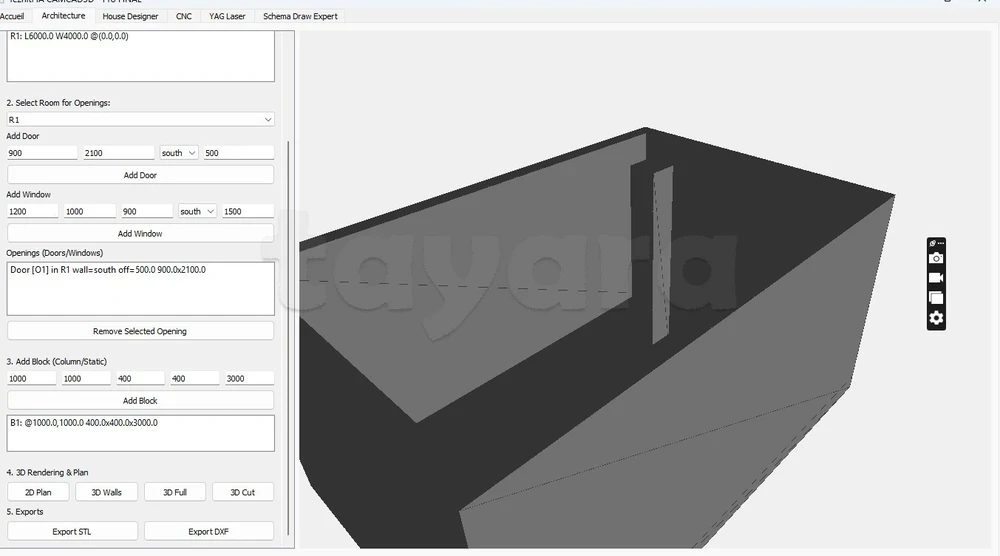The image size is (1000, 556).
Task: Click the stacked windows capture icon
Action: (936, 298)
